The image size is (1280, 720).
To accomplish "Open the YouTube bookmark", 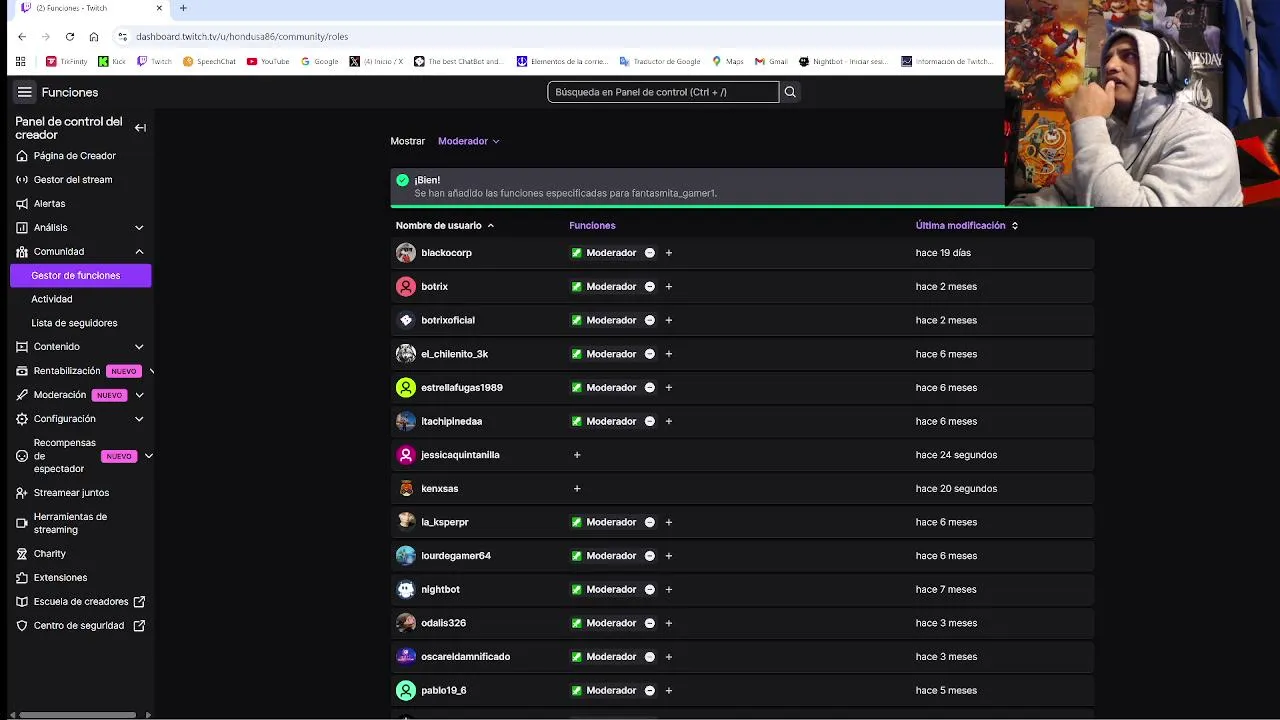I will (268, 61).
